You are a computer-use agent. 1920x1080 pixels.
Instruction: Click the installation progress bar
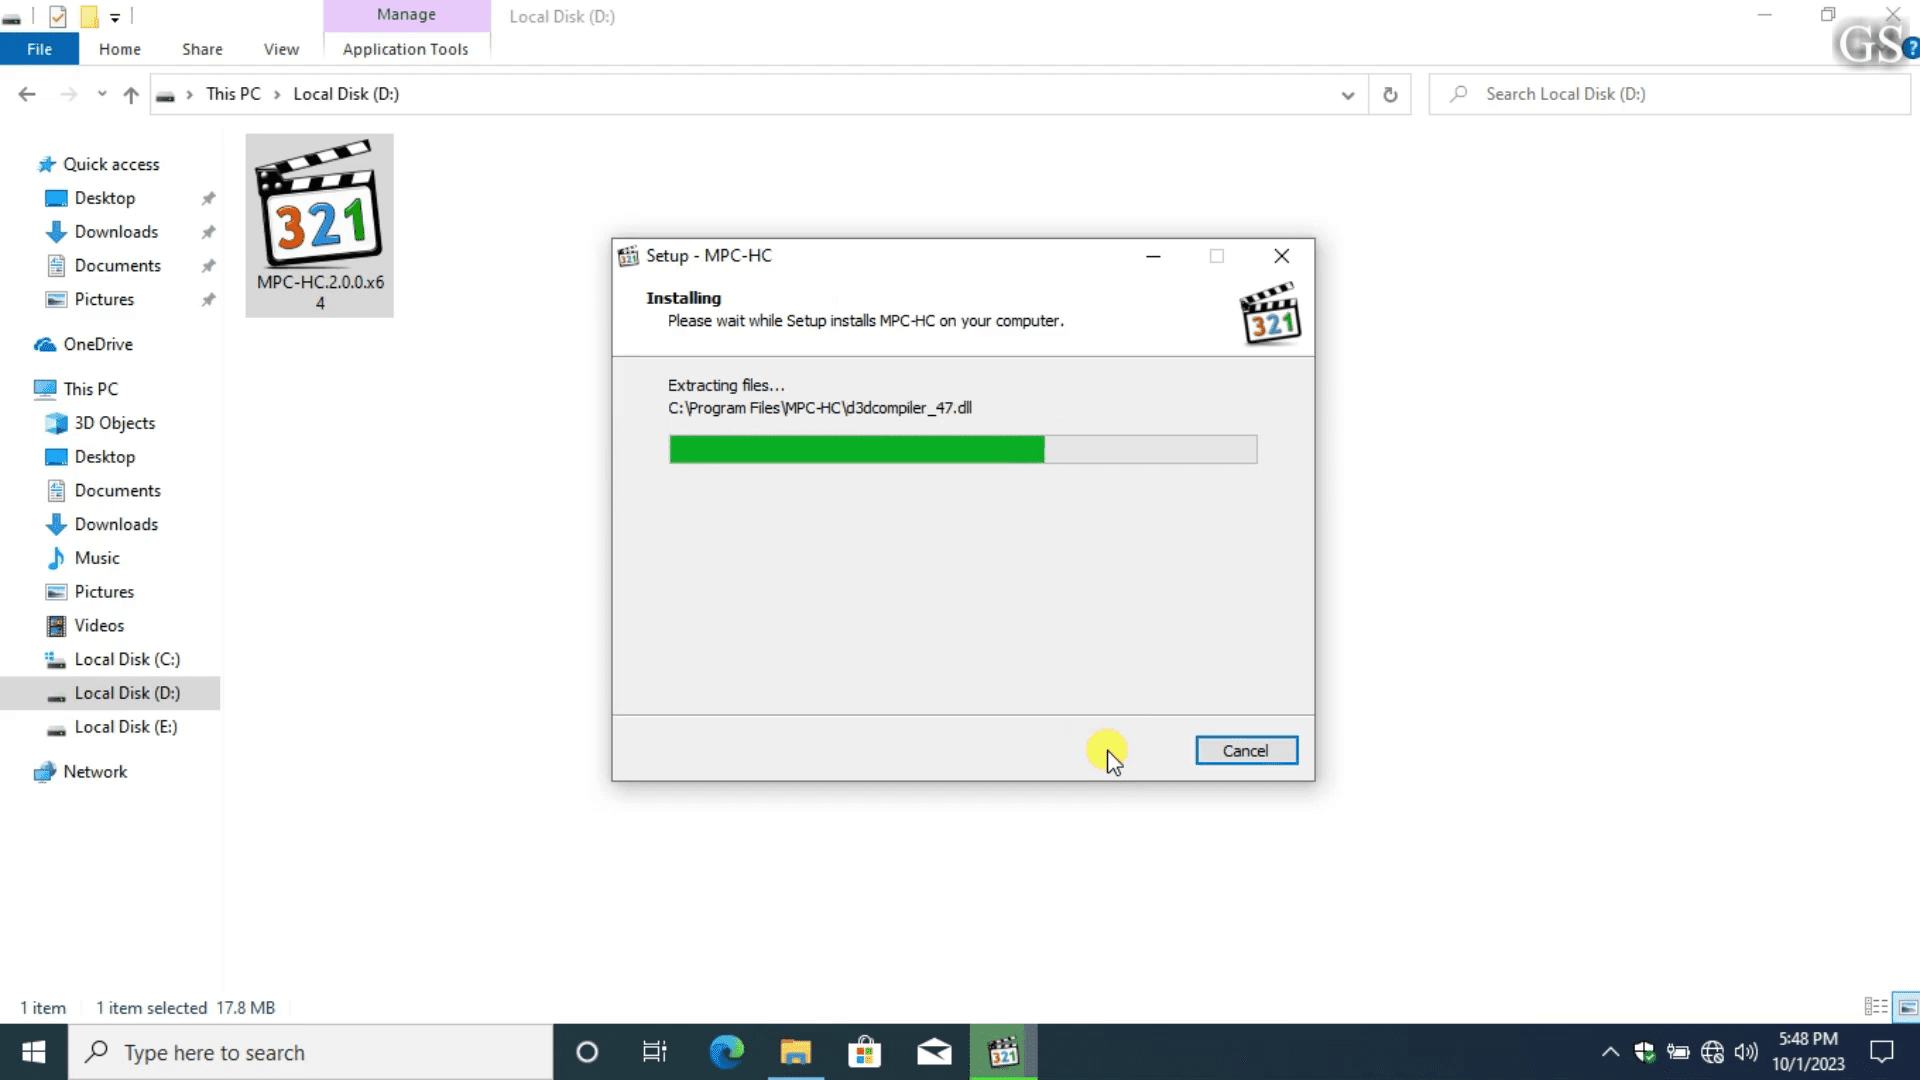pos(963,449)
